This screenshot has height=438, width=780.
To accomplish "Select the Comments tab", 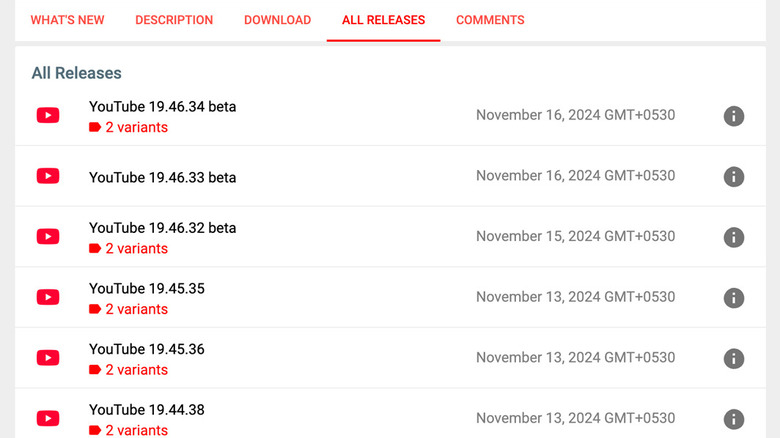I will (x=490, y=20).
